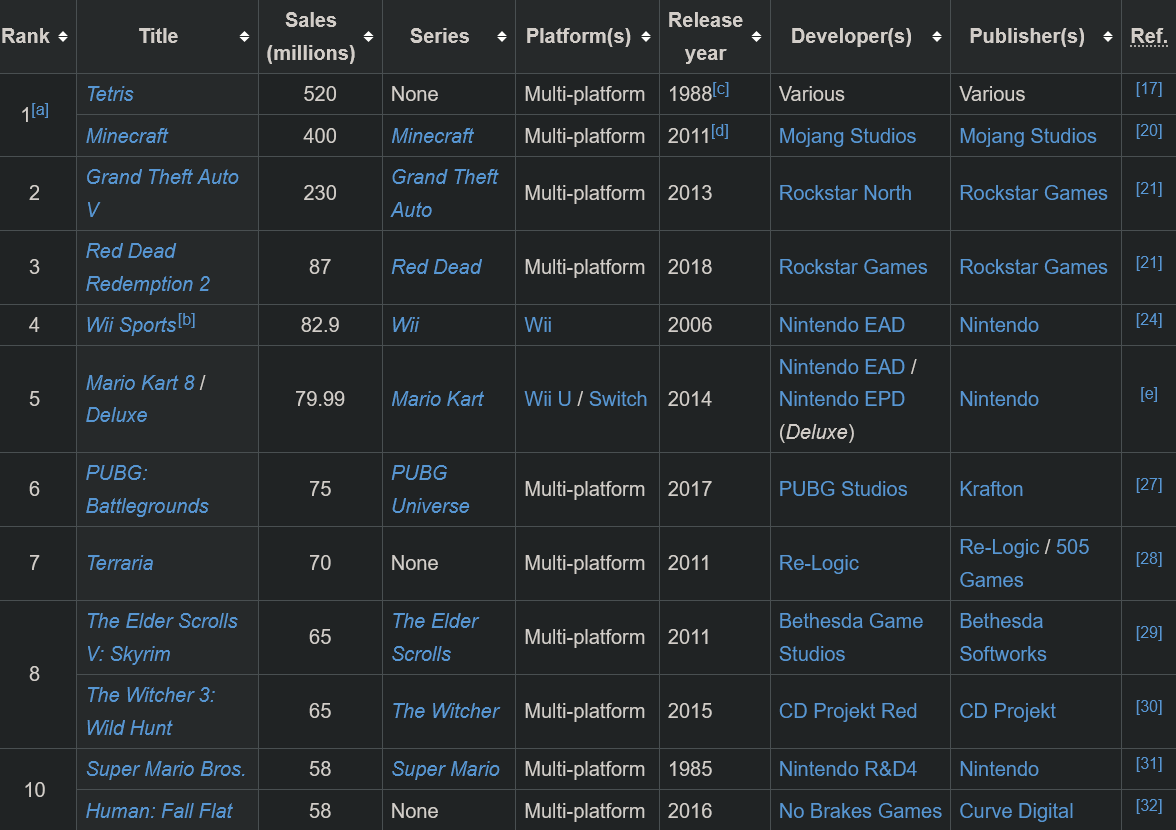Image resolution: width=1176 pixels, height=830 pixels.
Task: Open the Wii U platform link
Action: (548, 400)
